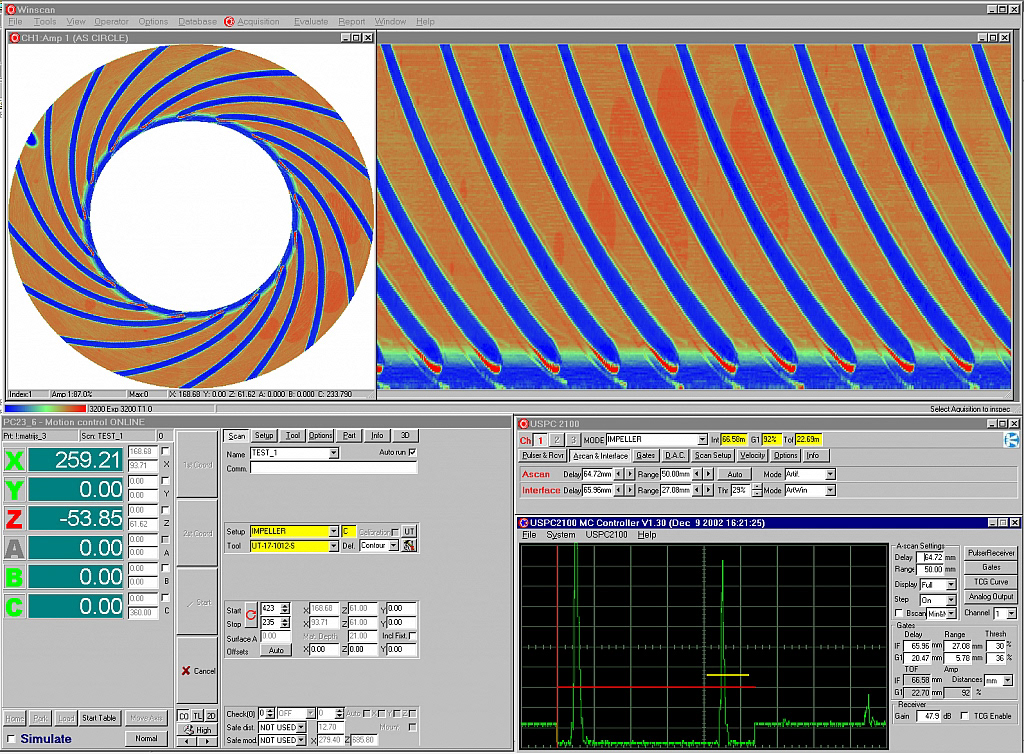Image resolution: width=1024 pixels, height=754 pixels.
Task: Click the High speed icon button
Action: pyautogui.click(x=199, y=730)
